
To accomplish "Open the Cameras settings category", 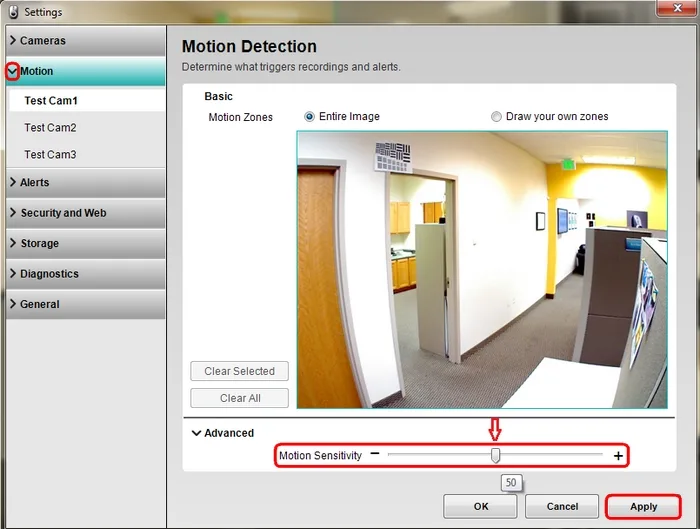I will (86, 41).
